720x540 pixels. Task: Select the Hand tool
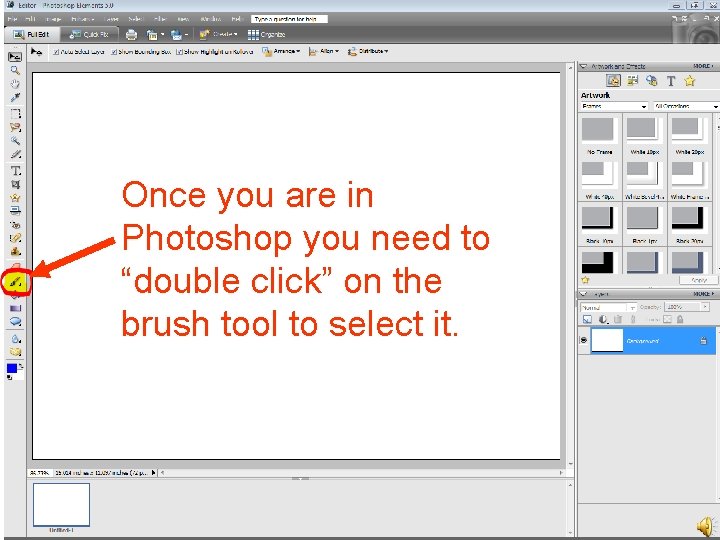pos(15,84)
